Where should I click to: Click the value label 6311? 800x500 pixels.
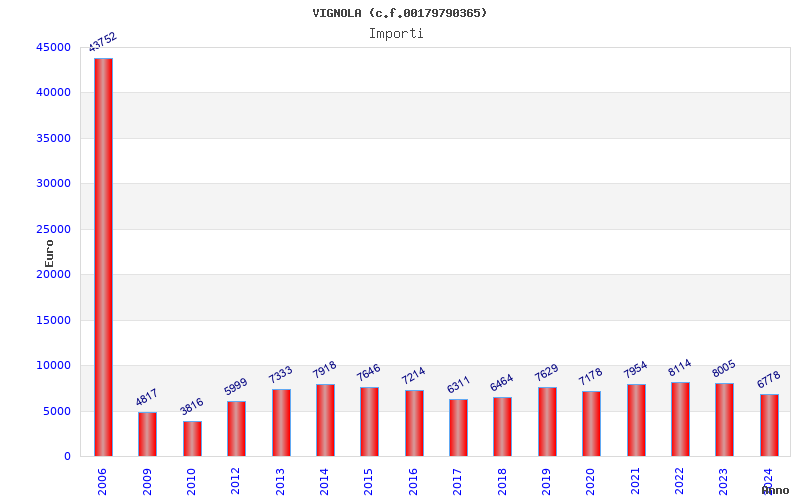[458, 385]
